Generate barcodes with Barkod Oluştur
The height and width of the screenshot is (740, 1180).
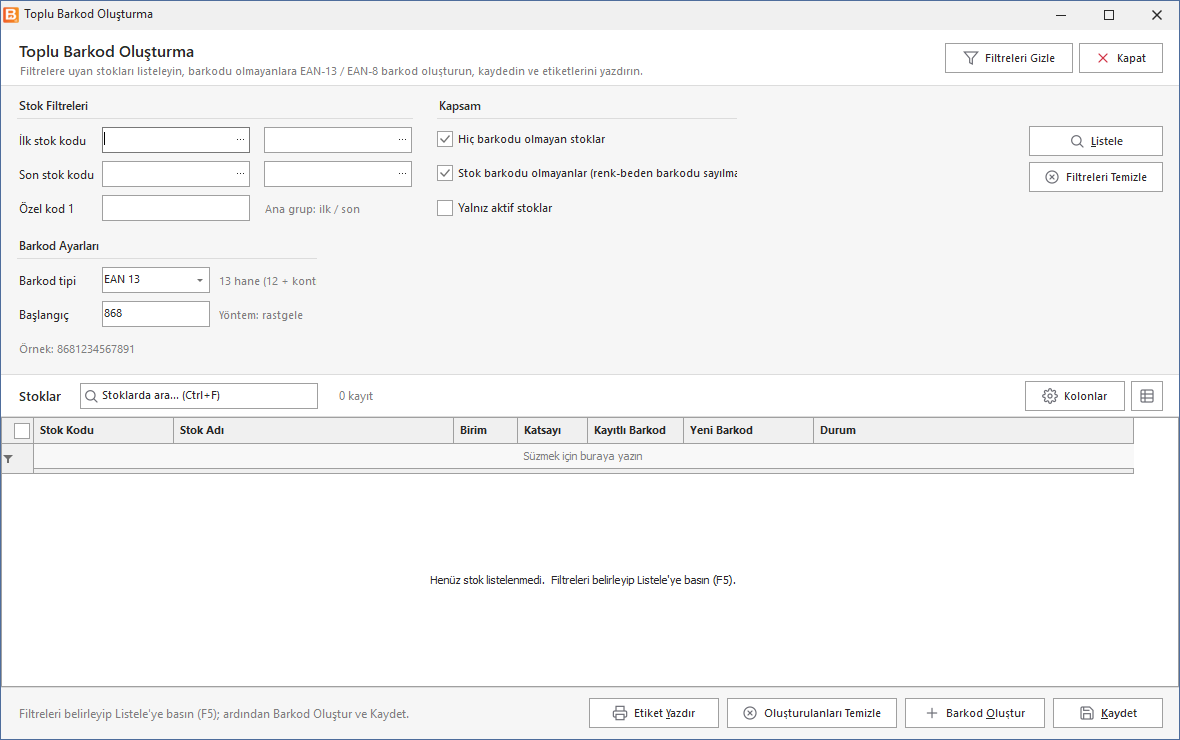coord(975,713)
